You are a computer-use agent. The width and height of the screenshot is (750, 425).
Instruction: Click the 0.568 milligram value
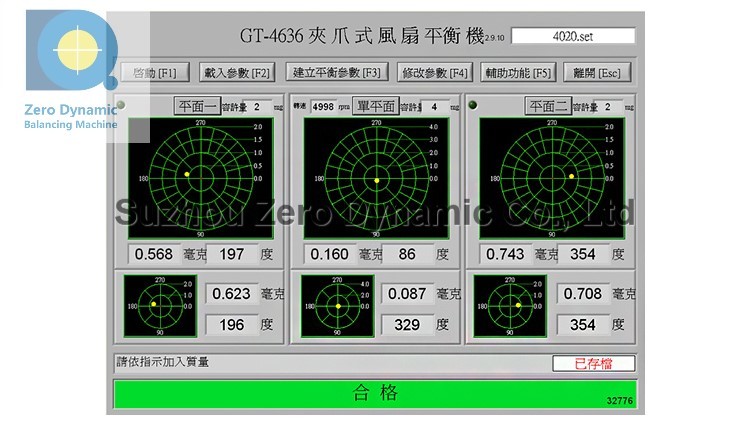[154, 254]
